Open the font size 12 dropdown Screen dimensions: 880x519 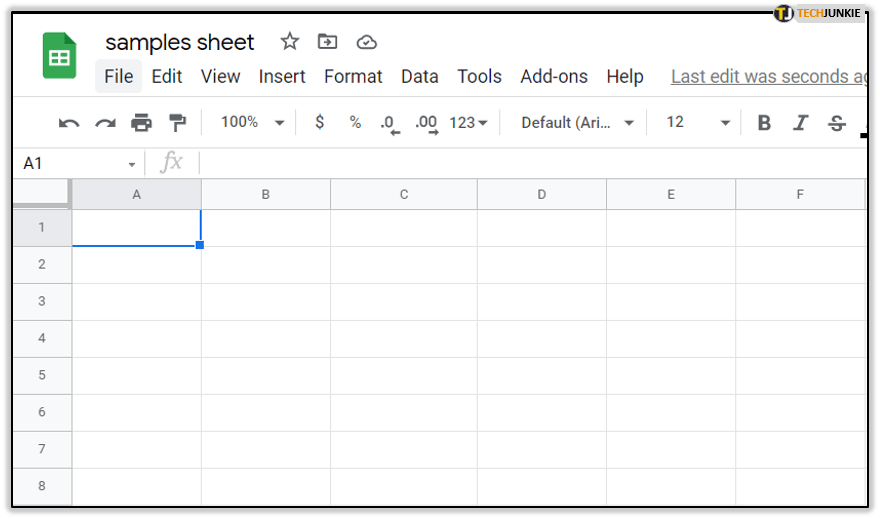(699, 122)
